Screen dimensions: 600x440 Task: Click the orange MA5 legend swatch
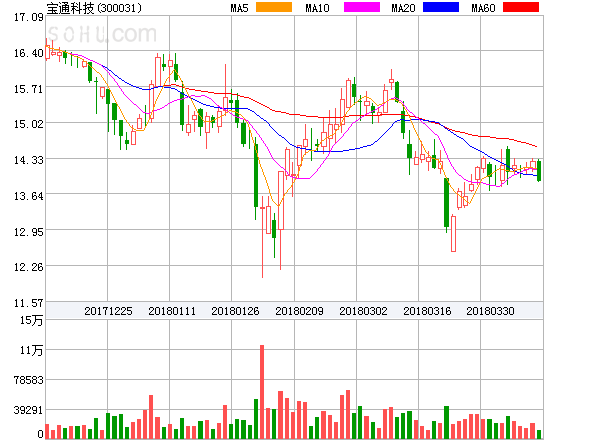tap(274, 7)
